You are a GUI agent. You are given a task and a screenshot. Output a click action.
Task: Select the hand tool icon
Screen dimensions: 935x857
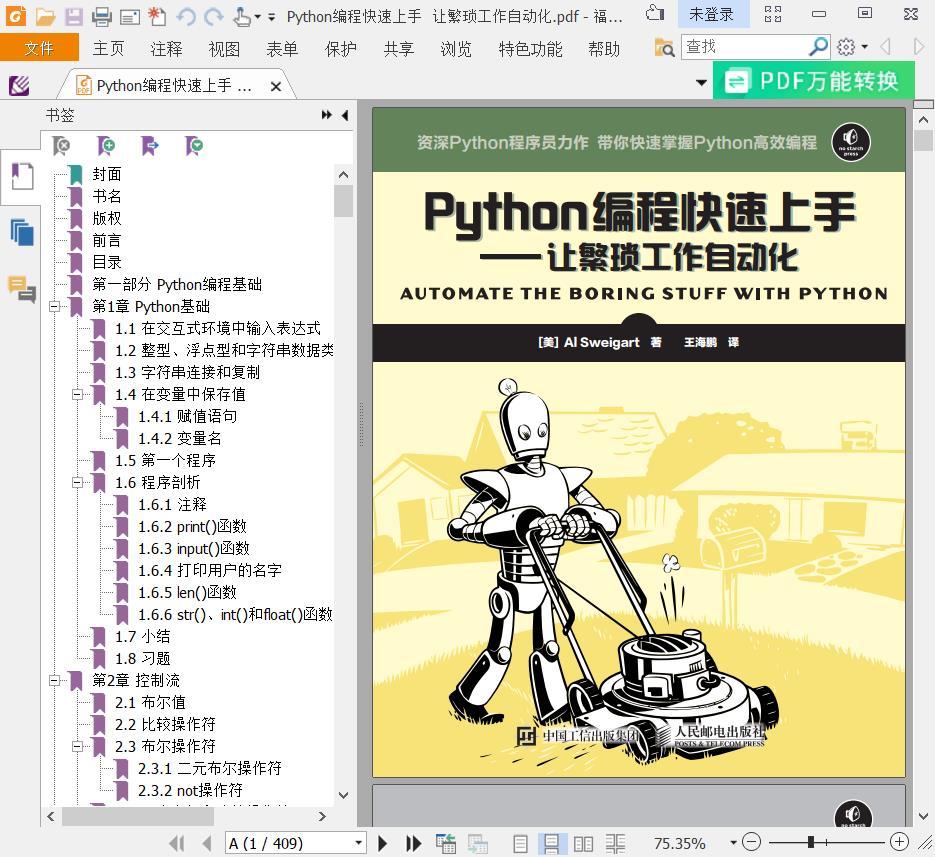pyautogui.click(x=242, y=16)
